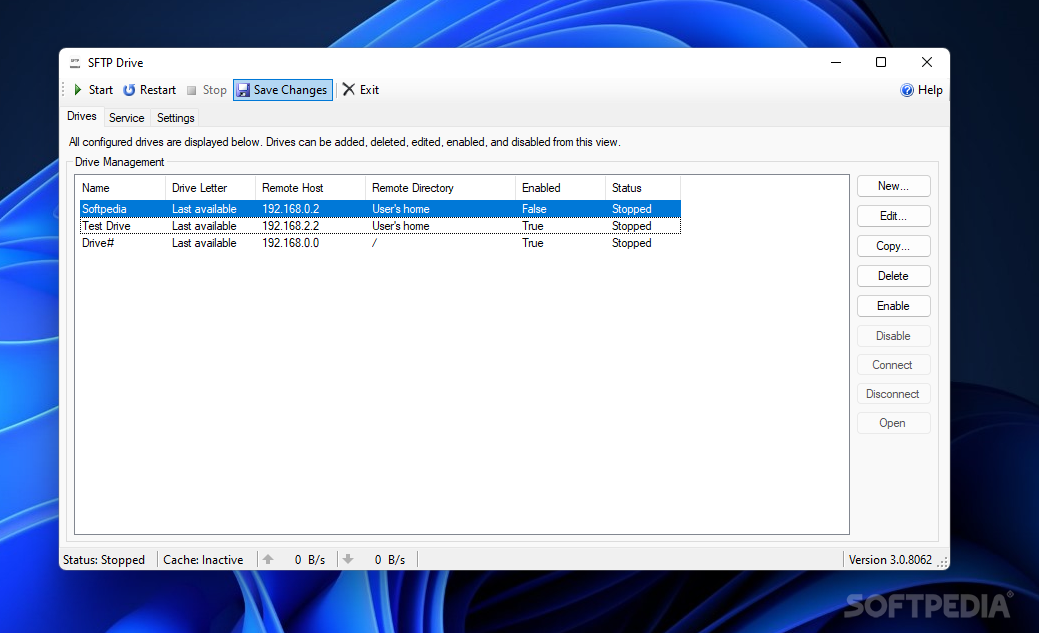Open the Settings tab
This screenshot has width=1039, height=633.
tap(176, 117)
